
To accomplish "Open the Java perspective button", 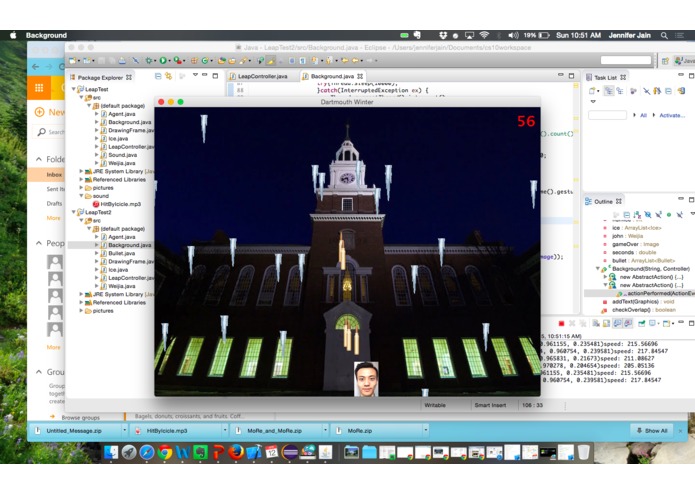I will pos(684,61).
